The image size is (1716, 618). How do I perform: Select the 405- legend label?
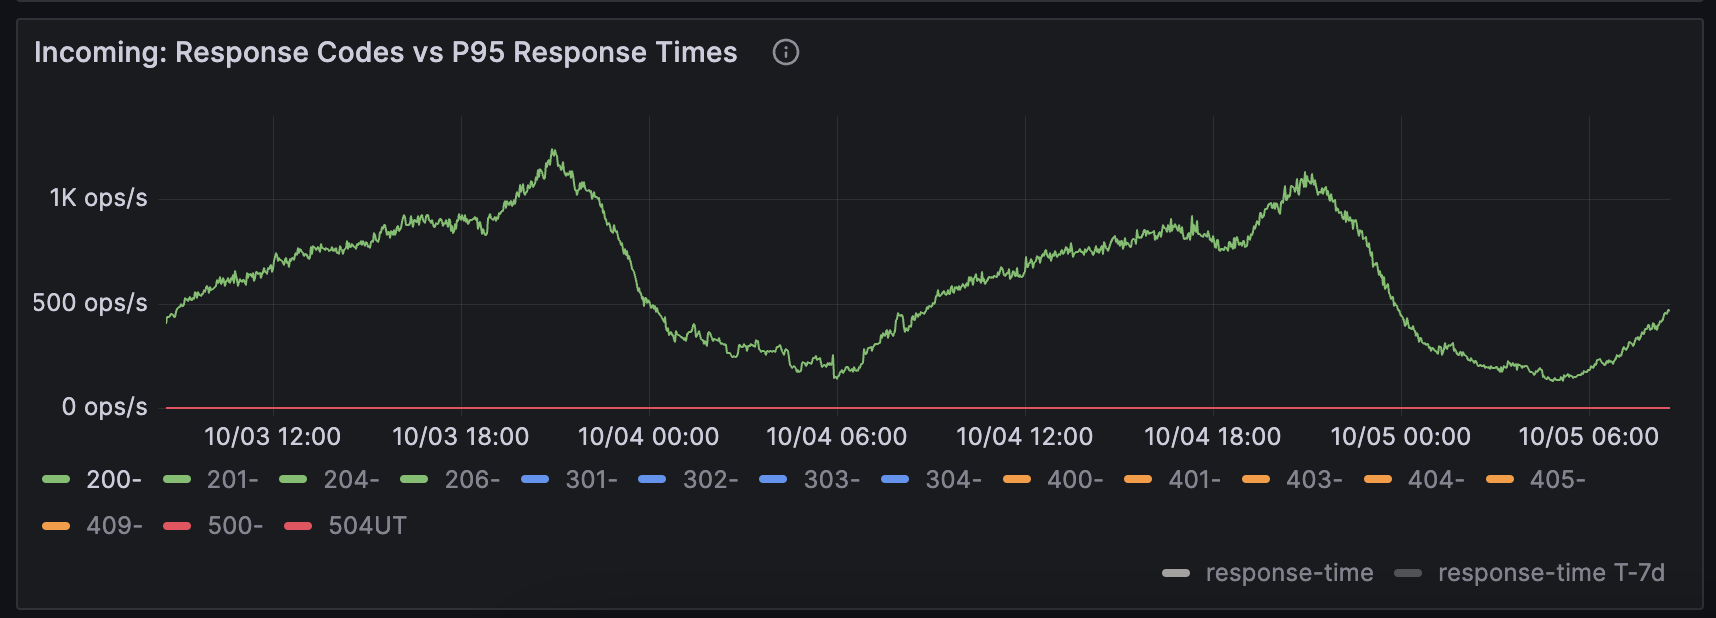pos(1557,480)
